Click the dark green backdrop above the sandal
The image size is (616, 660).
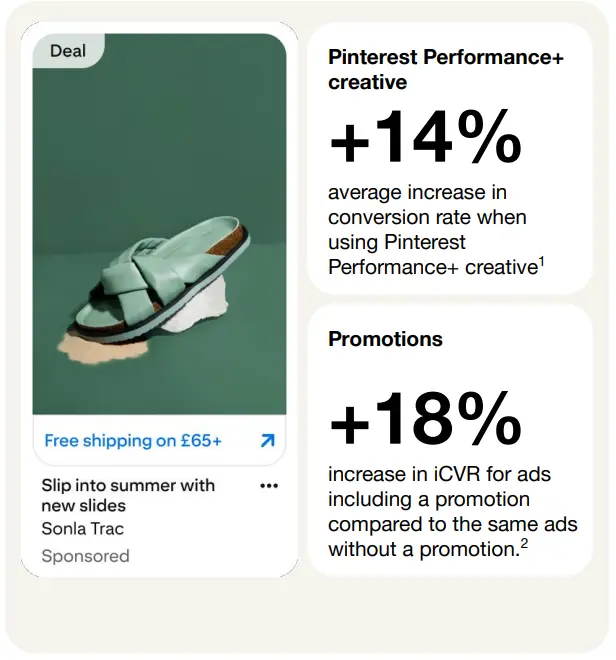click(x=160, y=130)
